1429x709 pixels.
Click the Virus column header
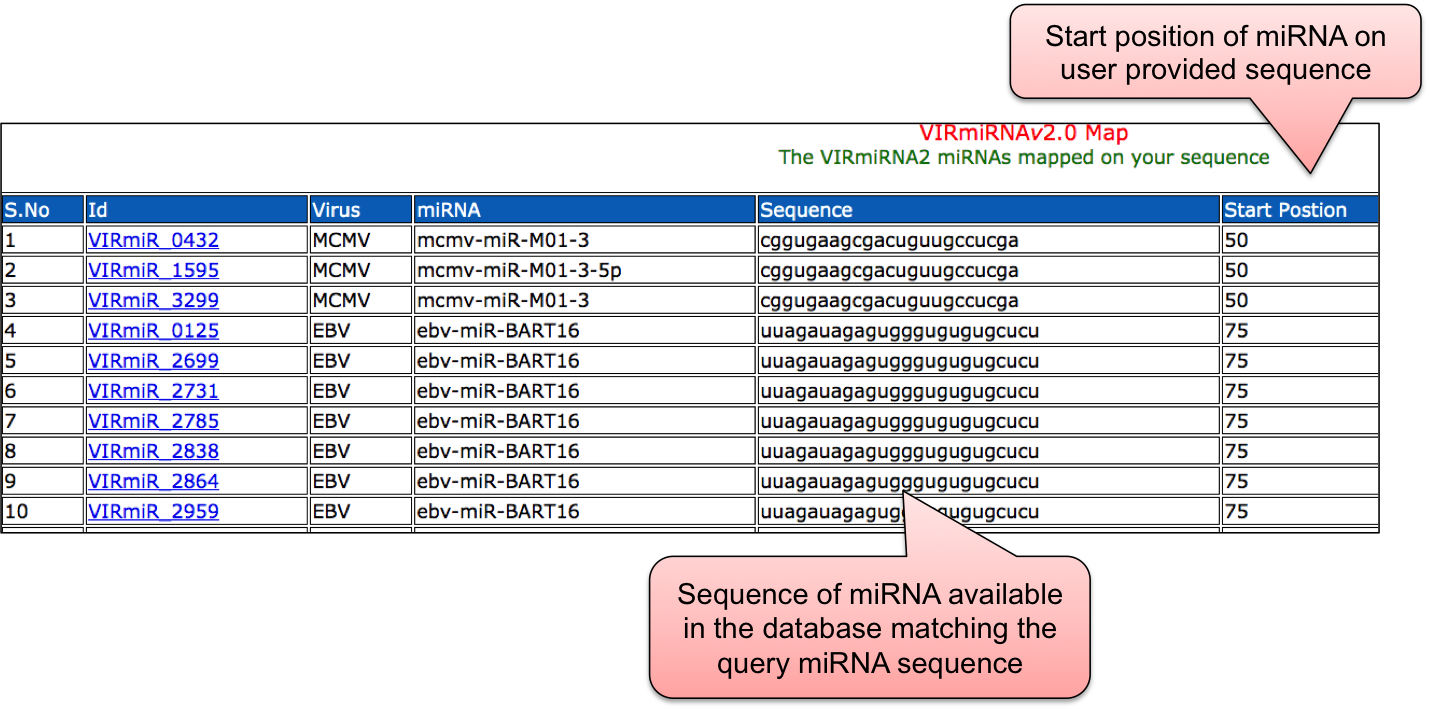point(336,210)
